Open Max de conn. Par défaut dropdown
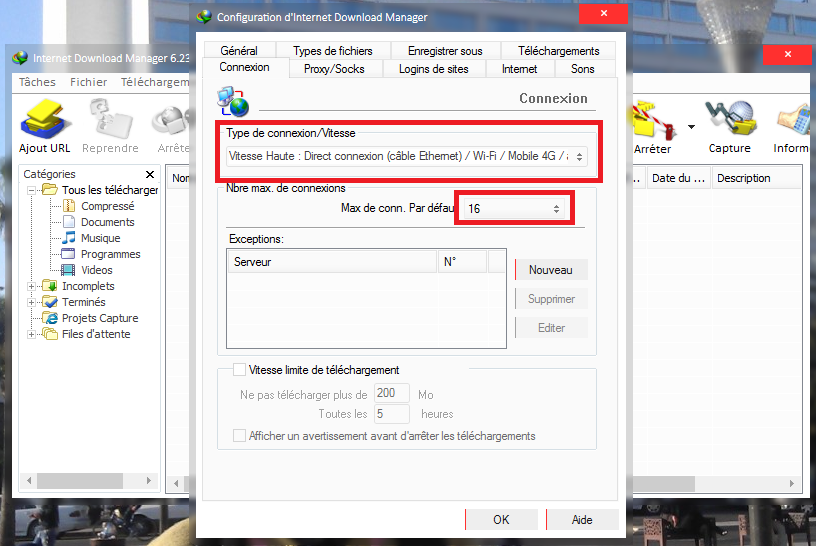Viewport: 816px width, 546px height. tap(513, 209)
